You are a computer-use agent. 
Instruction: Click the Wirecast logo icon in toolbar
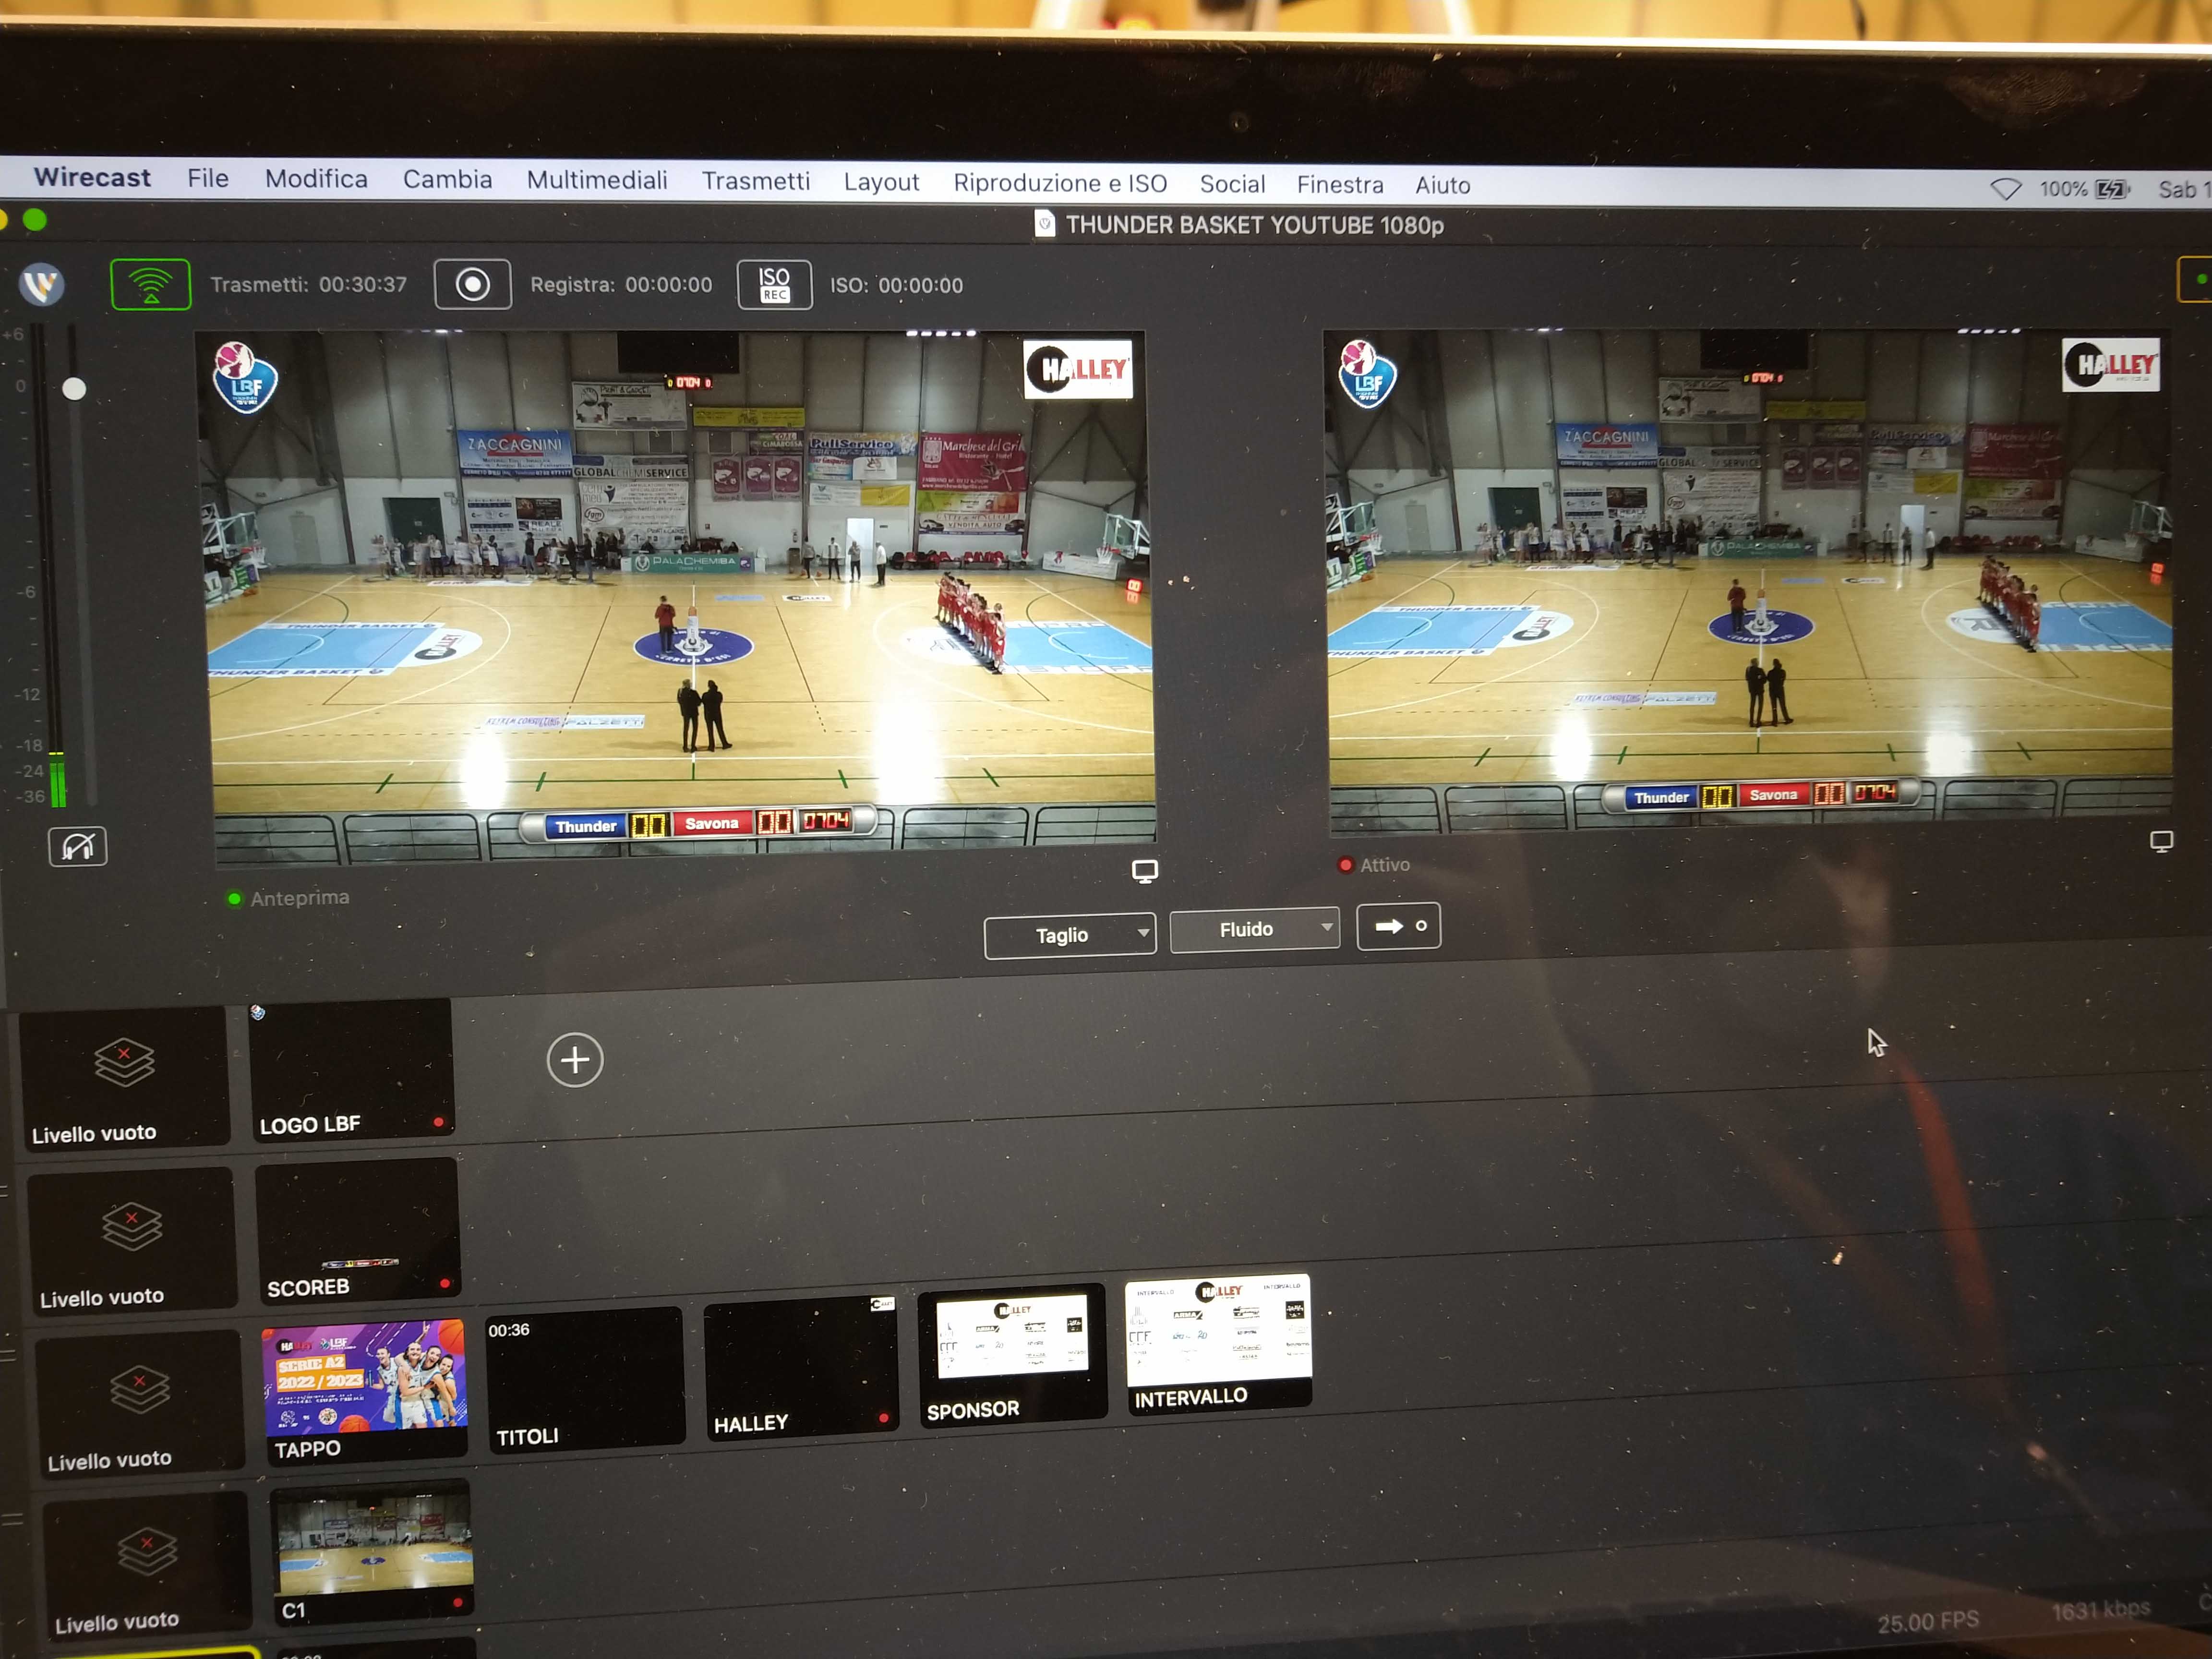42,285
